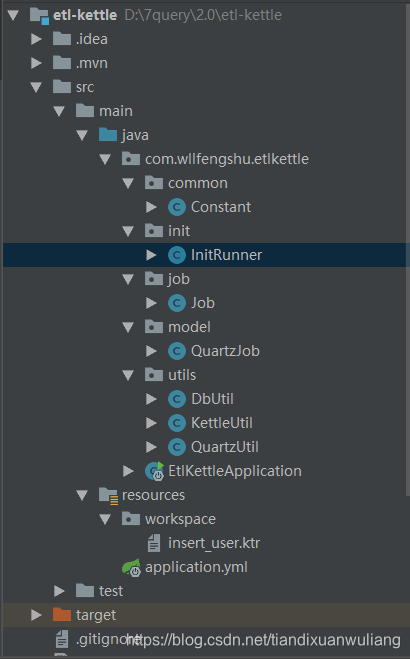
Task: Click the etl-kettle project module icon
Action: [x=39, y=16]
